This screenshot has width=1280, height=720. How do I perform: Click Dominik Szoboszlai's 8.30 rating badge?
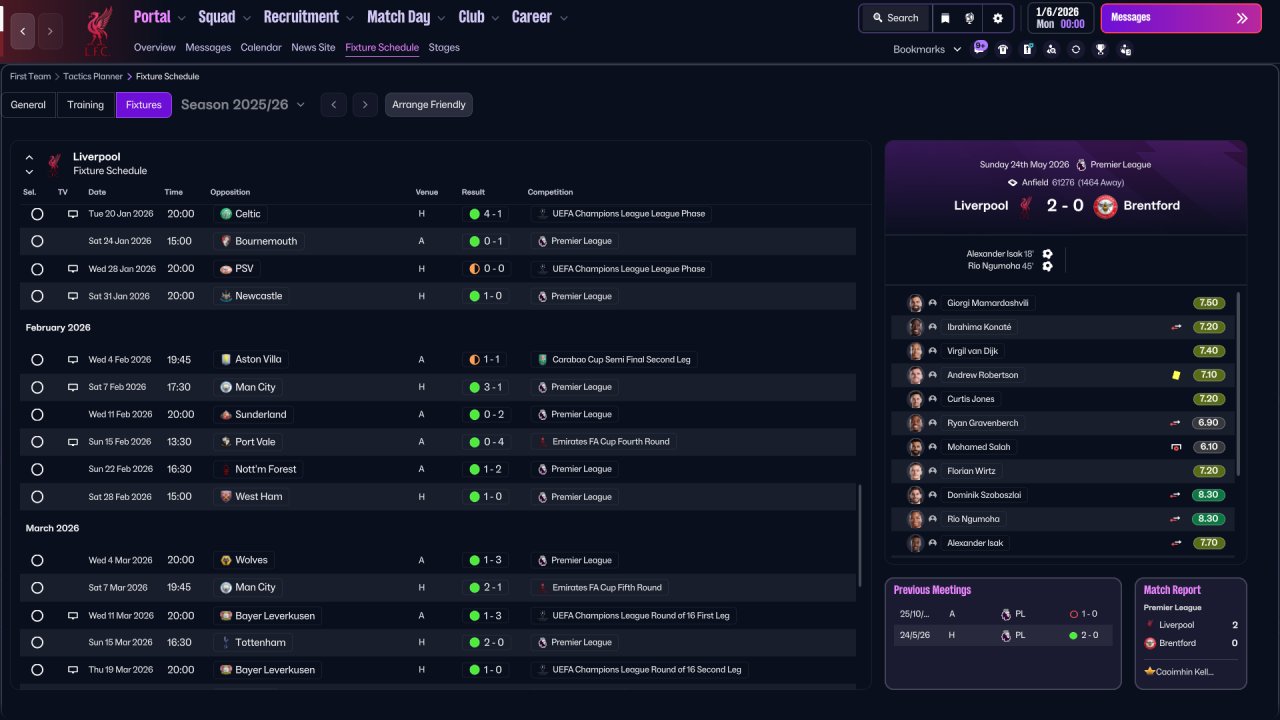1209,495
